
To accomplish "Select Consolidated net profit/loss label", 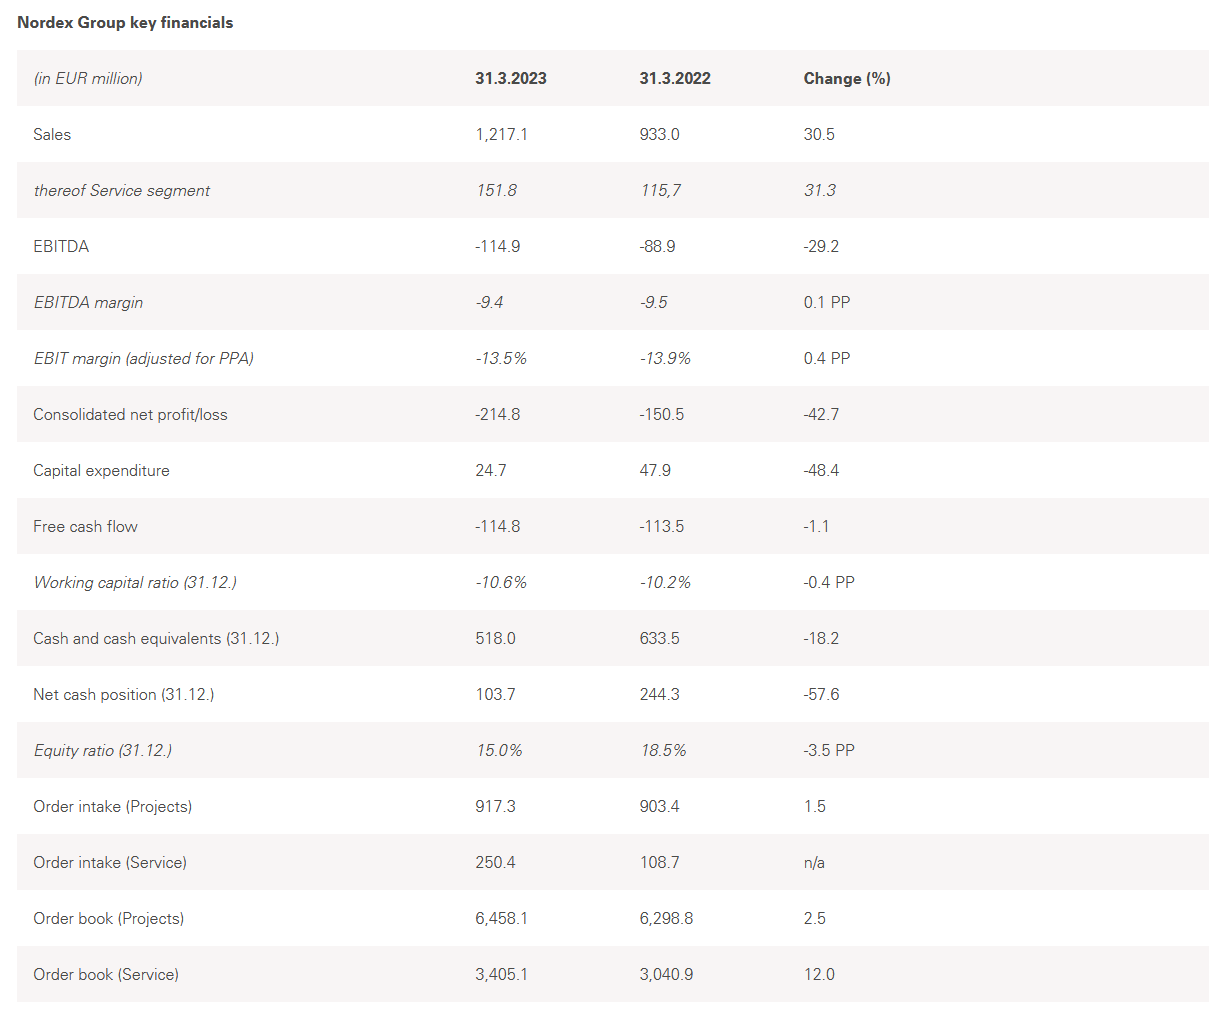I will 130,414.
